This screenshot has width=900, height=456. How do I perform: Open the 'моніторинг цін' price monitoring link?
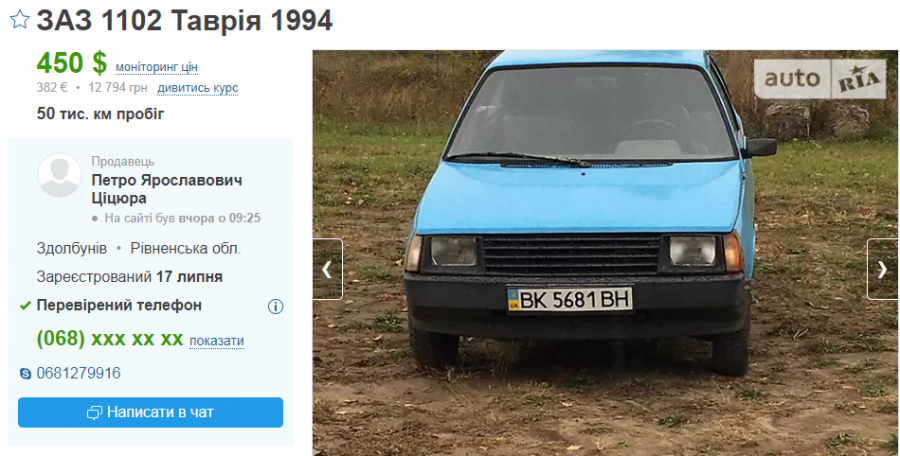(x=157, y=67)
